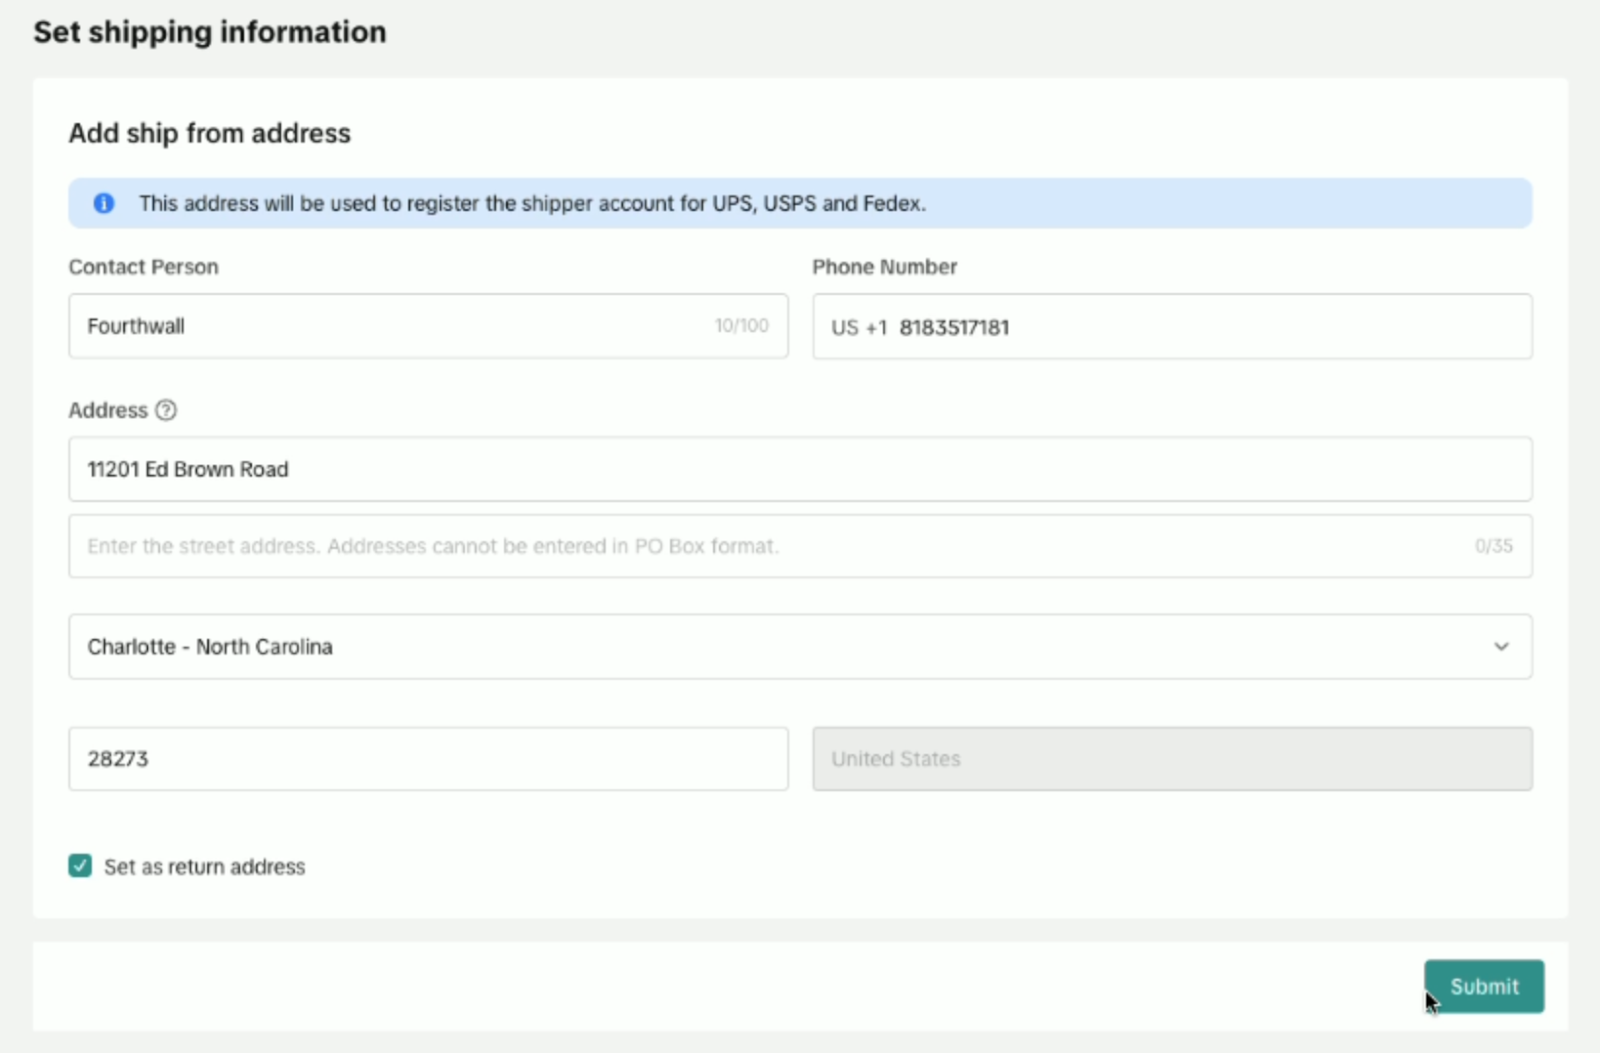Focus the empty second street address line
This screenshot has width=1600, height=1053.
(x=760, y=546)
